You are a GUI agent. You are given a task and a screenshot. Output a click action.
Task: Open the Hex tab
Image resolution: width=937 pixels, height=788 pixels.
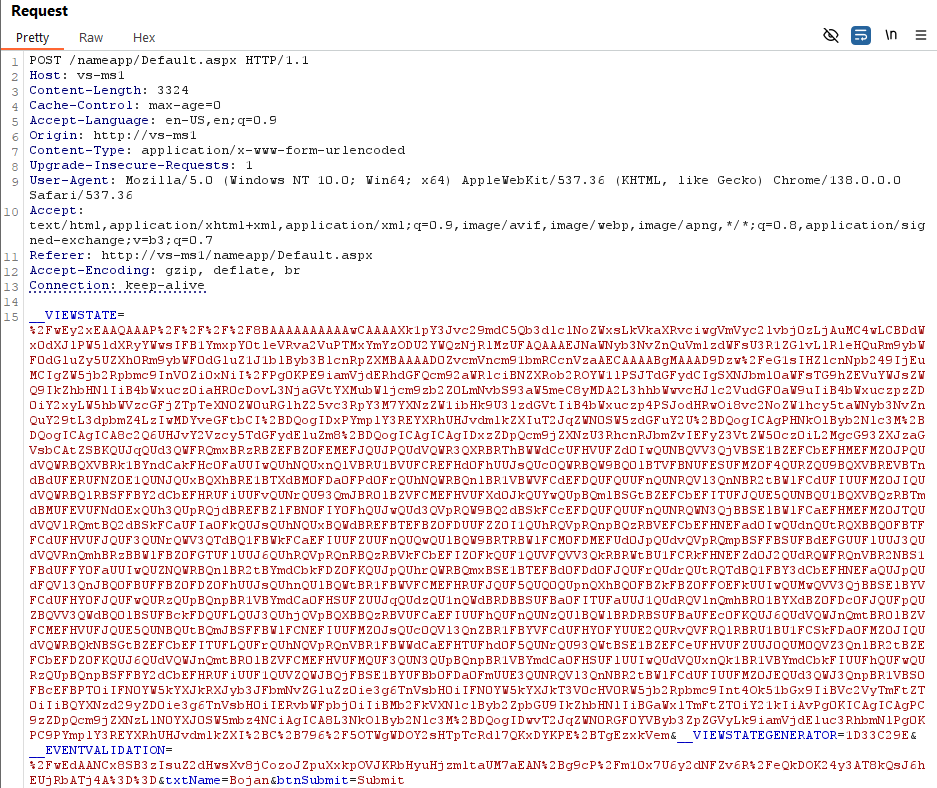pos(144,38)
